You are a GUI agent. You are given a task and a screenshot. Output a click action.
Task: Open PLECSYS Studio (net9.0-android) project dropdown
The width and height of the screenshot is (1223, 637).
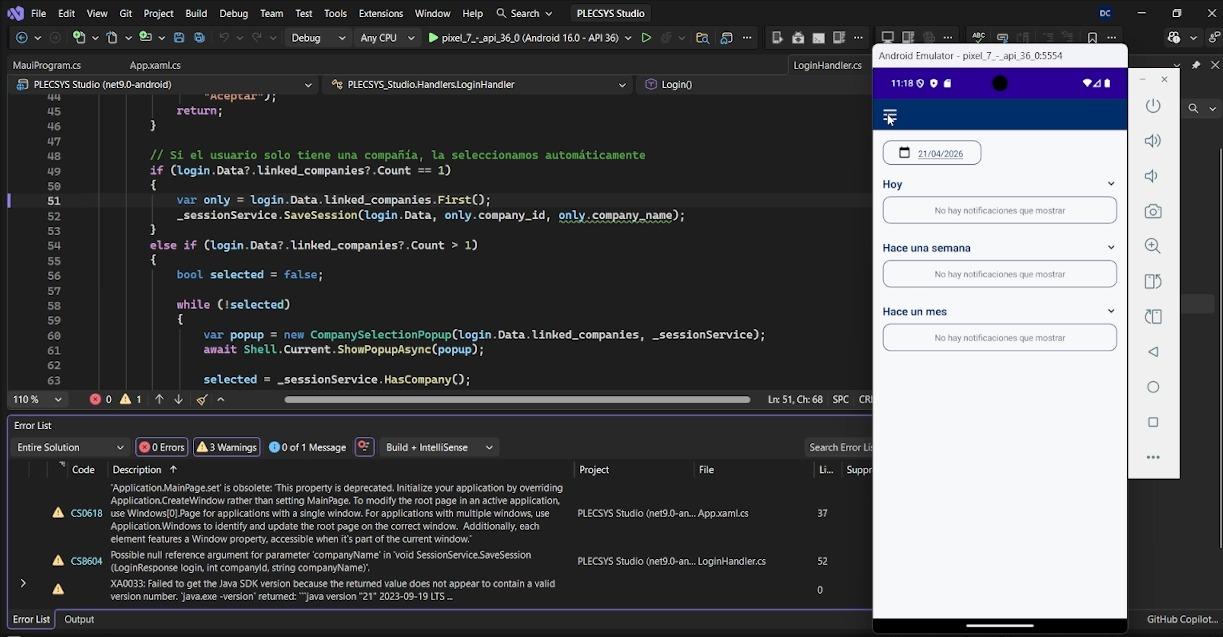(x=165, y=85)
